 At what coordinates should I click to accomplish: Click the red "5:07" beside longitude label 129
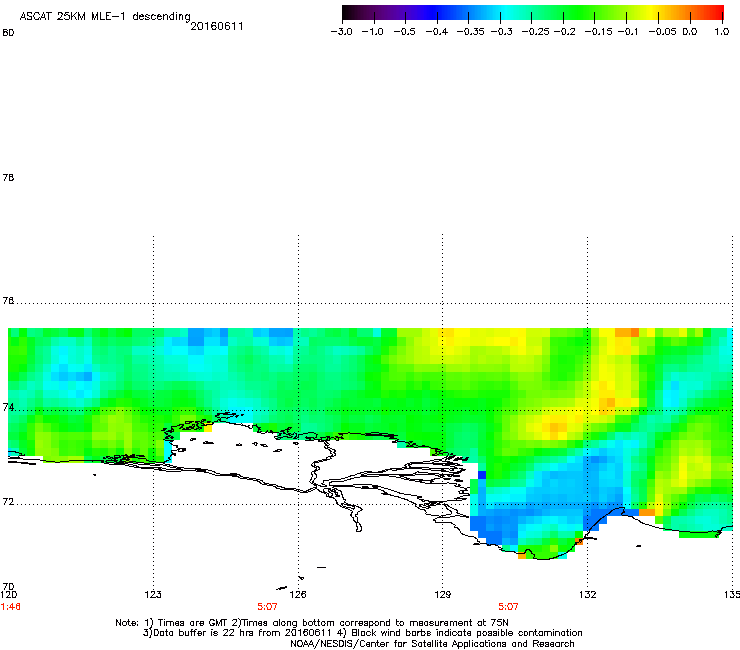tap(508, 607)
